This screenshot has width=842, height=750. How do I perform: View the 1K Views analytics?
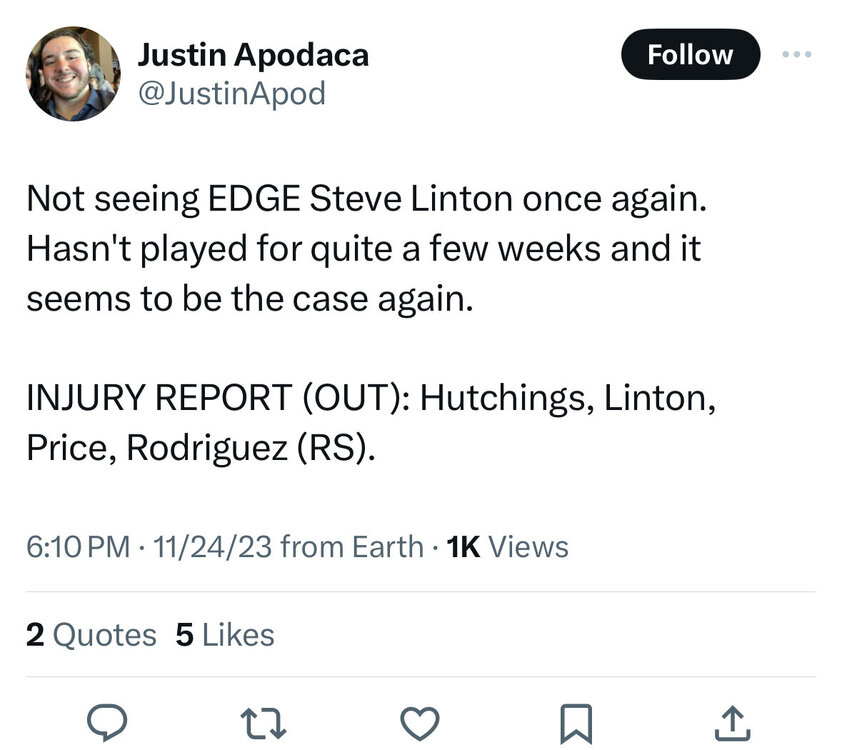click(508, 547)
